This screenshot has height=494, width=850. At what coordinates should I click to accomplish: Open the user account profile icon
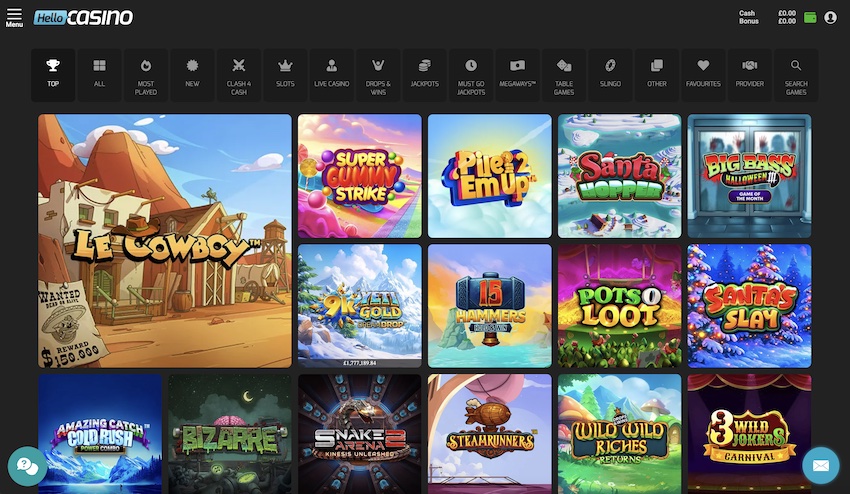tap(830, 17)
